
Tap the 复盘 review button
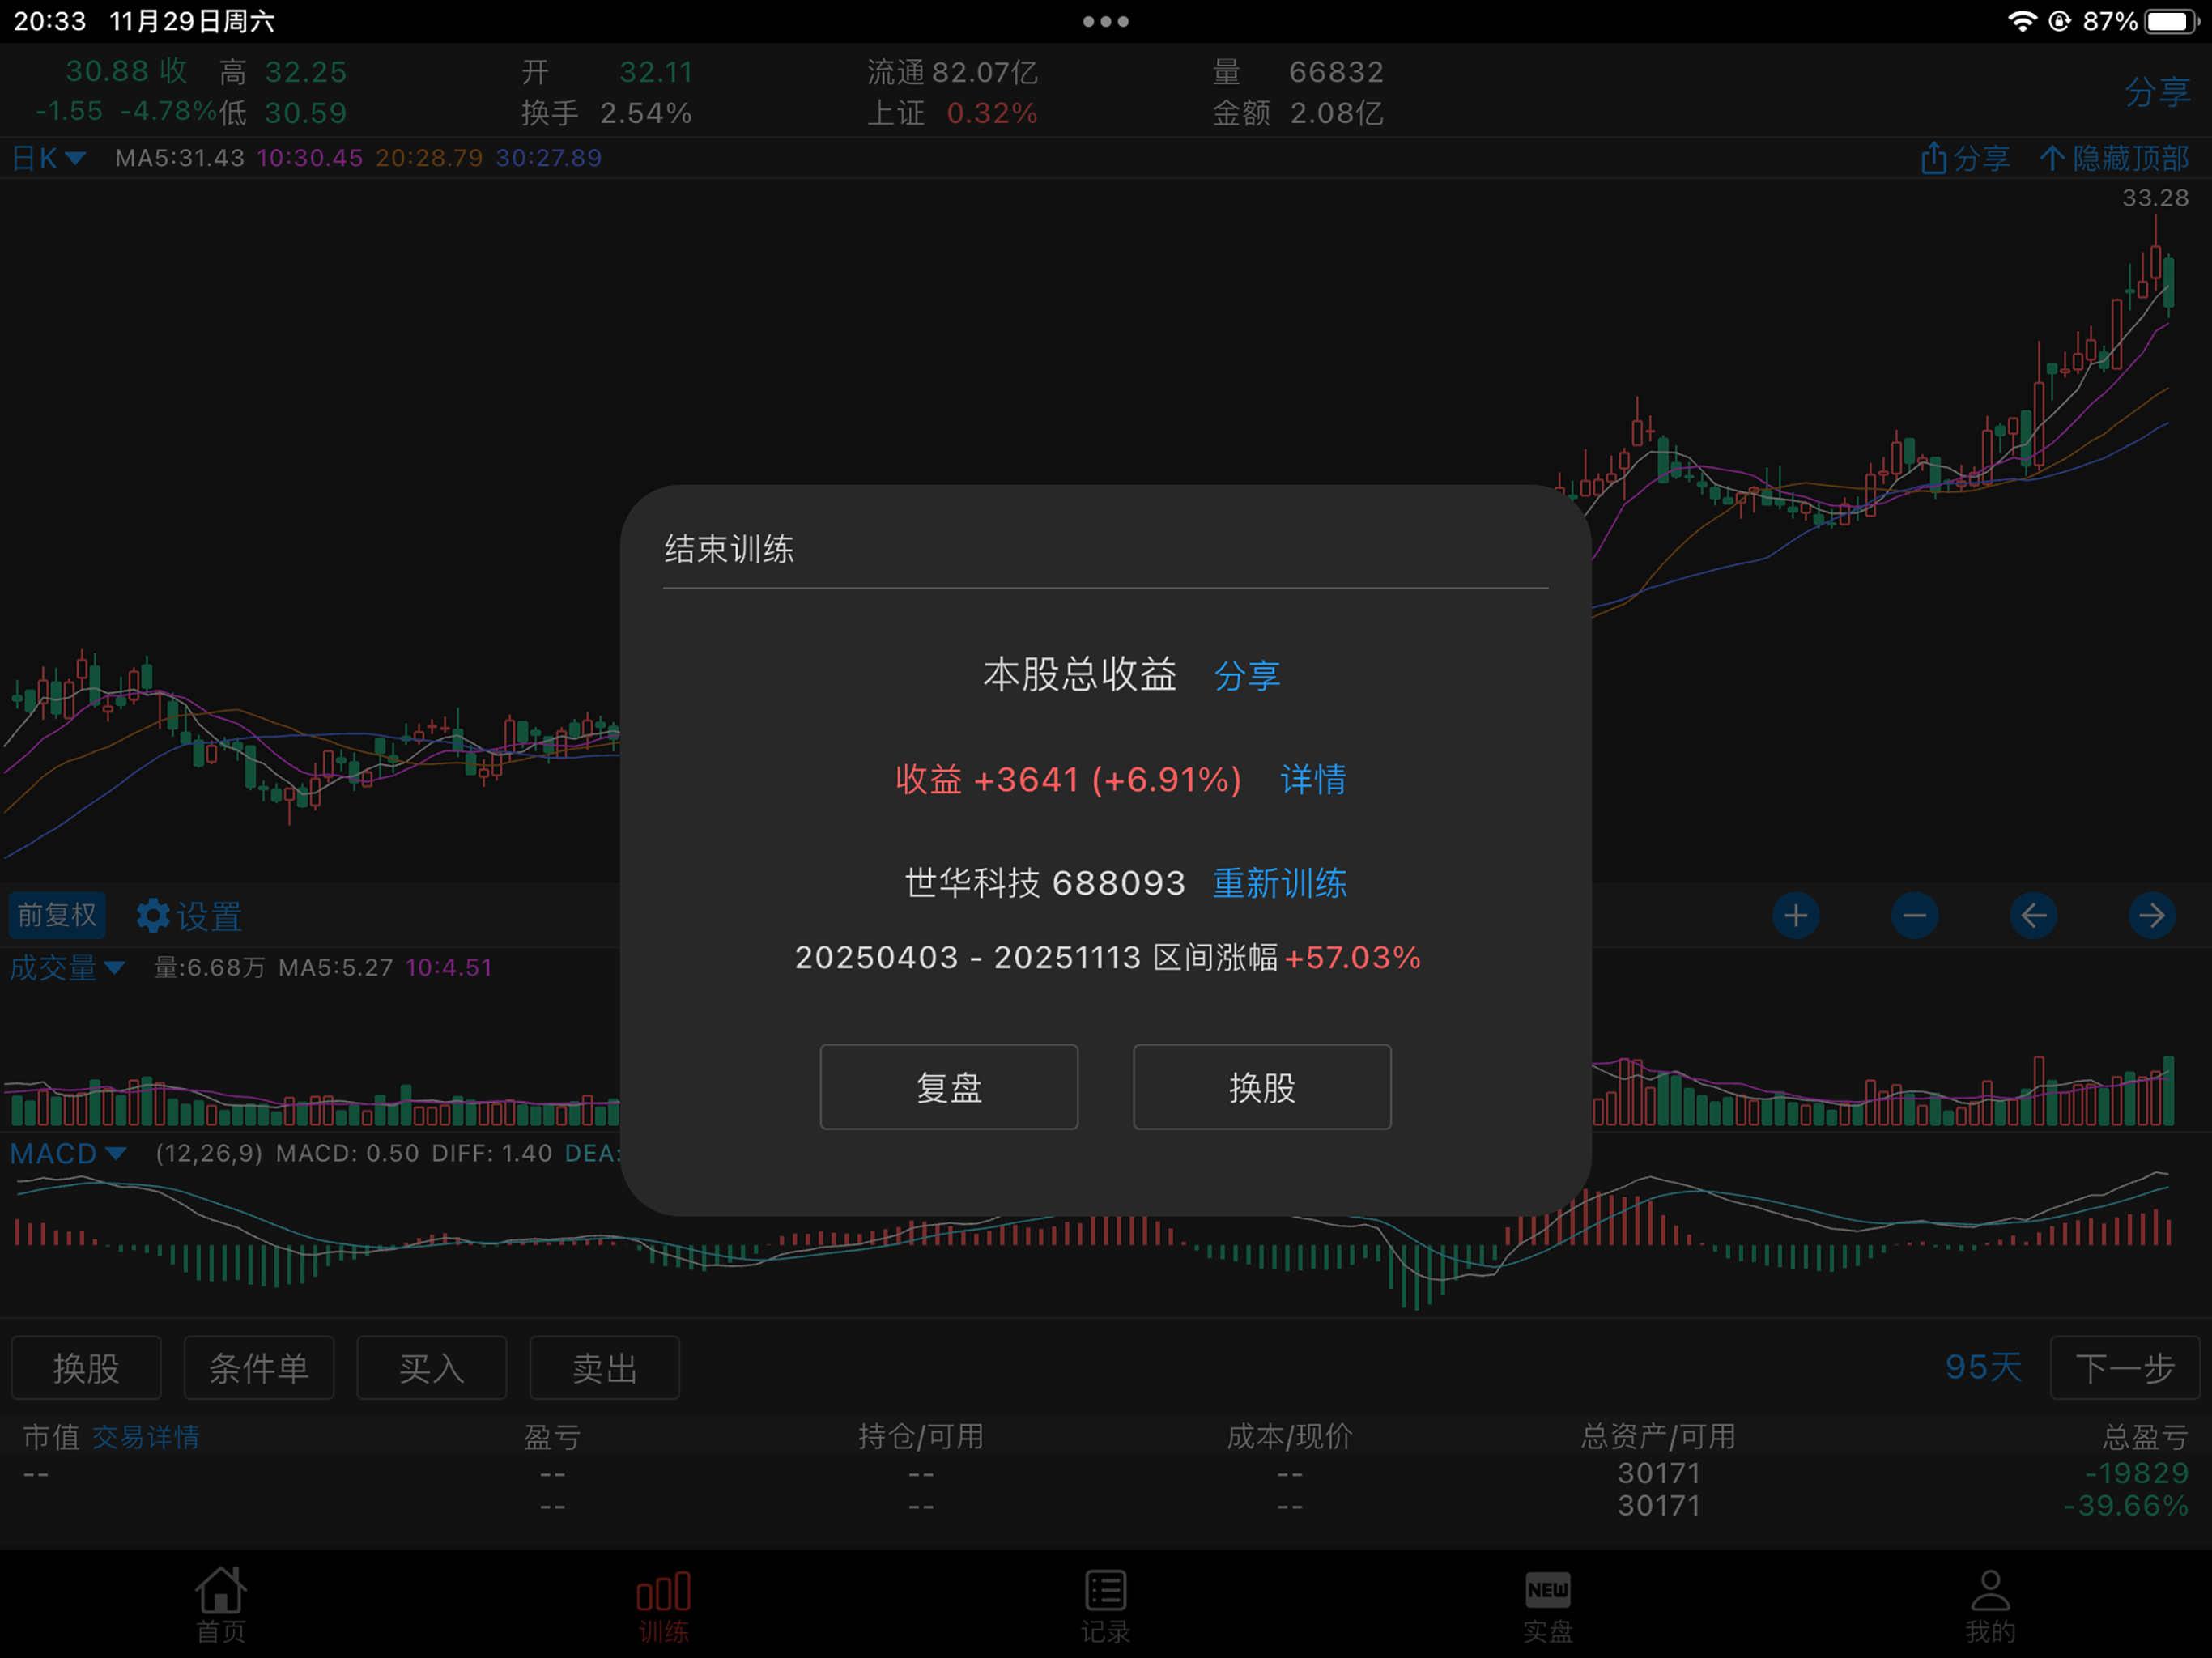[x=948, y=1087]
